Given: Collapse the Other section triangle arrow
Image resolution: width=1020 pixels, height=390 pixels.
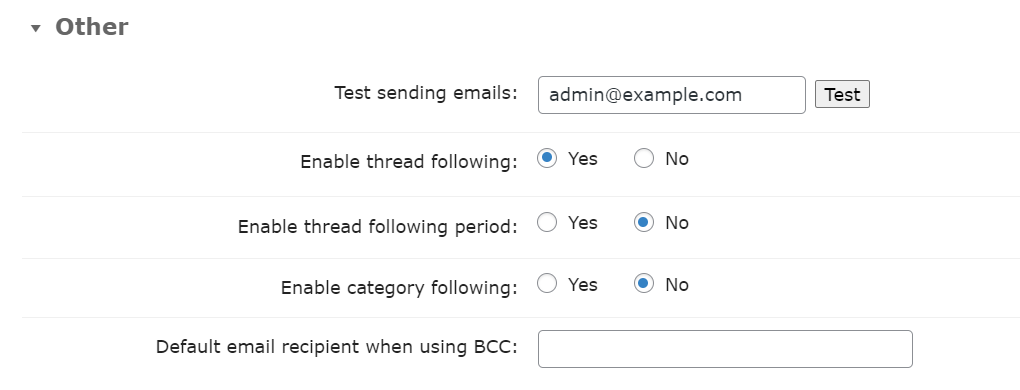Looking at the screenshot, I should tap(36, 28).
